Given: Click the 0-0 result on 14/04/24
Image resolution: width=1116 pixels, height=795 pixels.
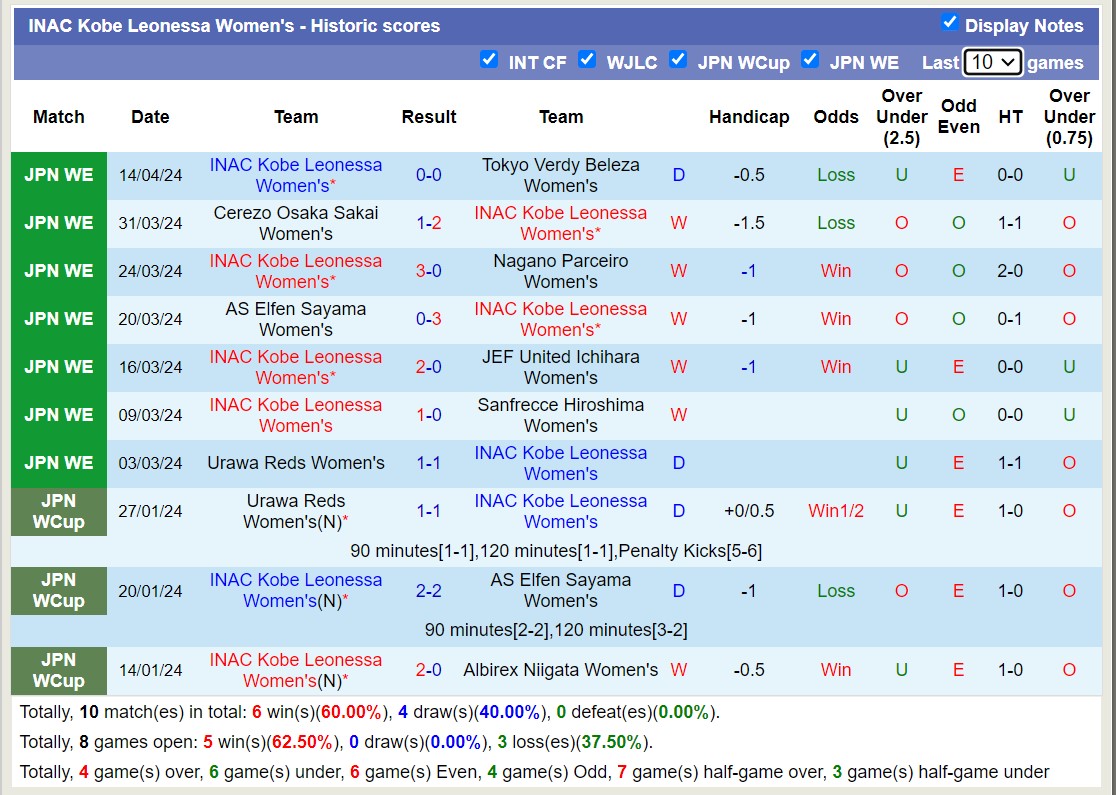Looking at the screenshot, I should click(x=429, y=175).
